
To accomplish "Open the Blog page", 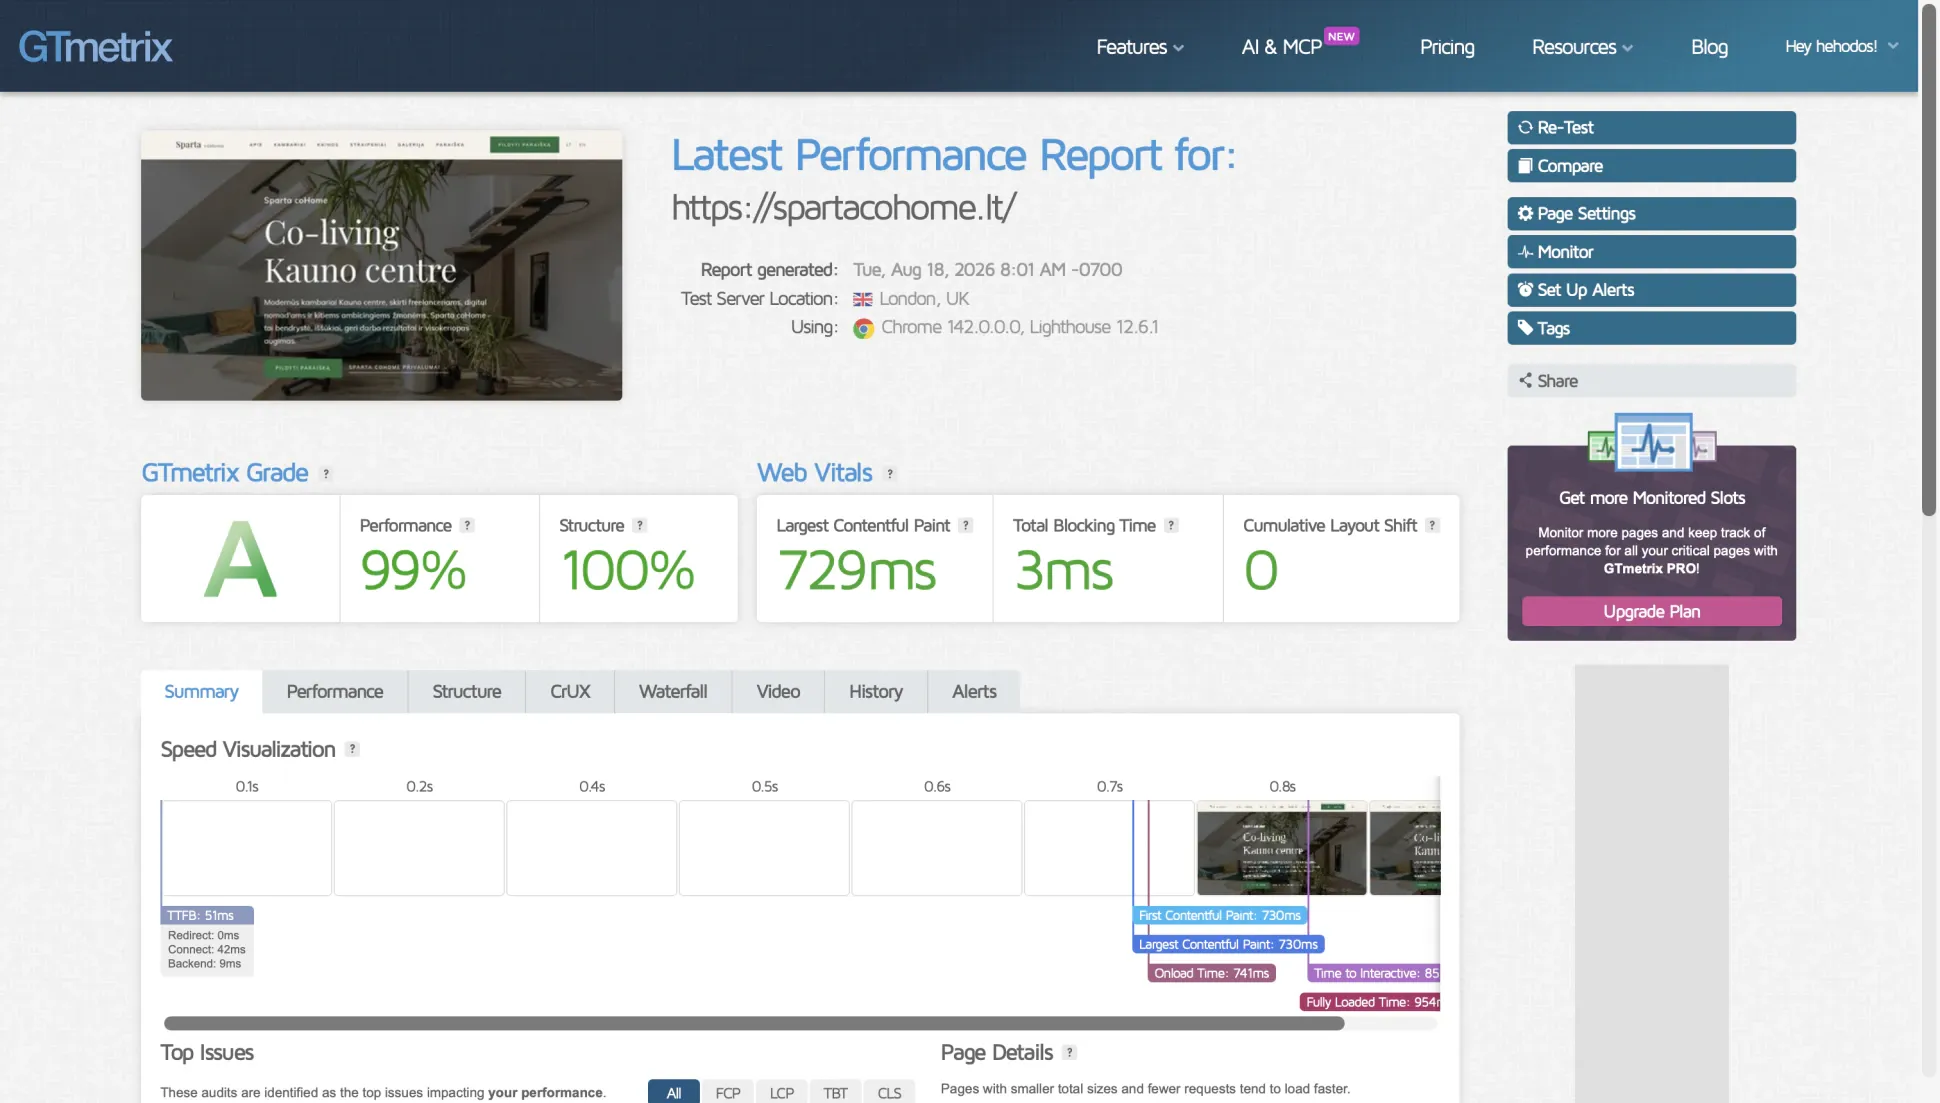I will coord(1709,47).
